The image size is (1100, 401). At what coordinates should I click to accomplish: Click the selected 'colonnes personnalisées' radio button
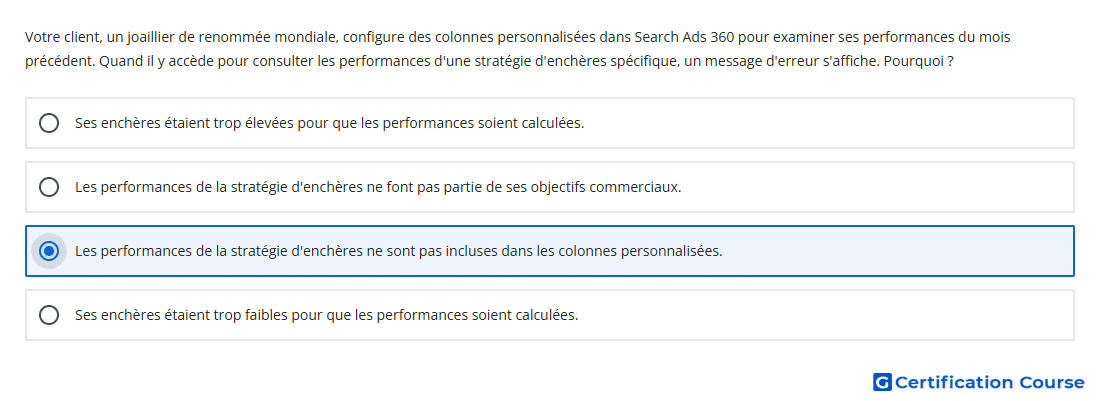tap(48, 251)
